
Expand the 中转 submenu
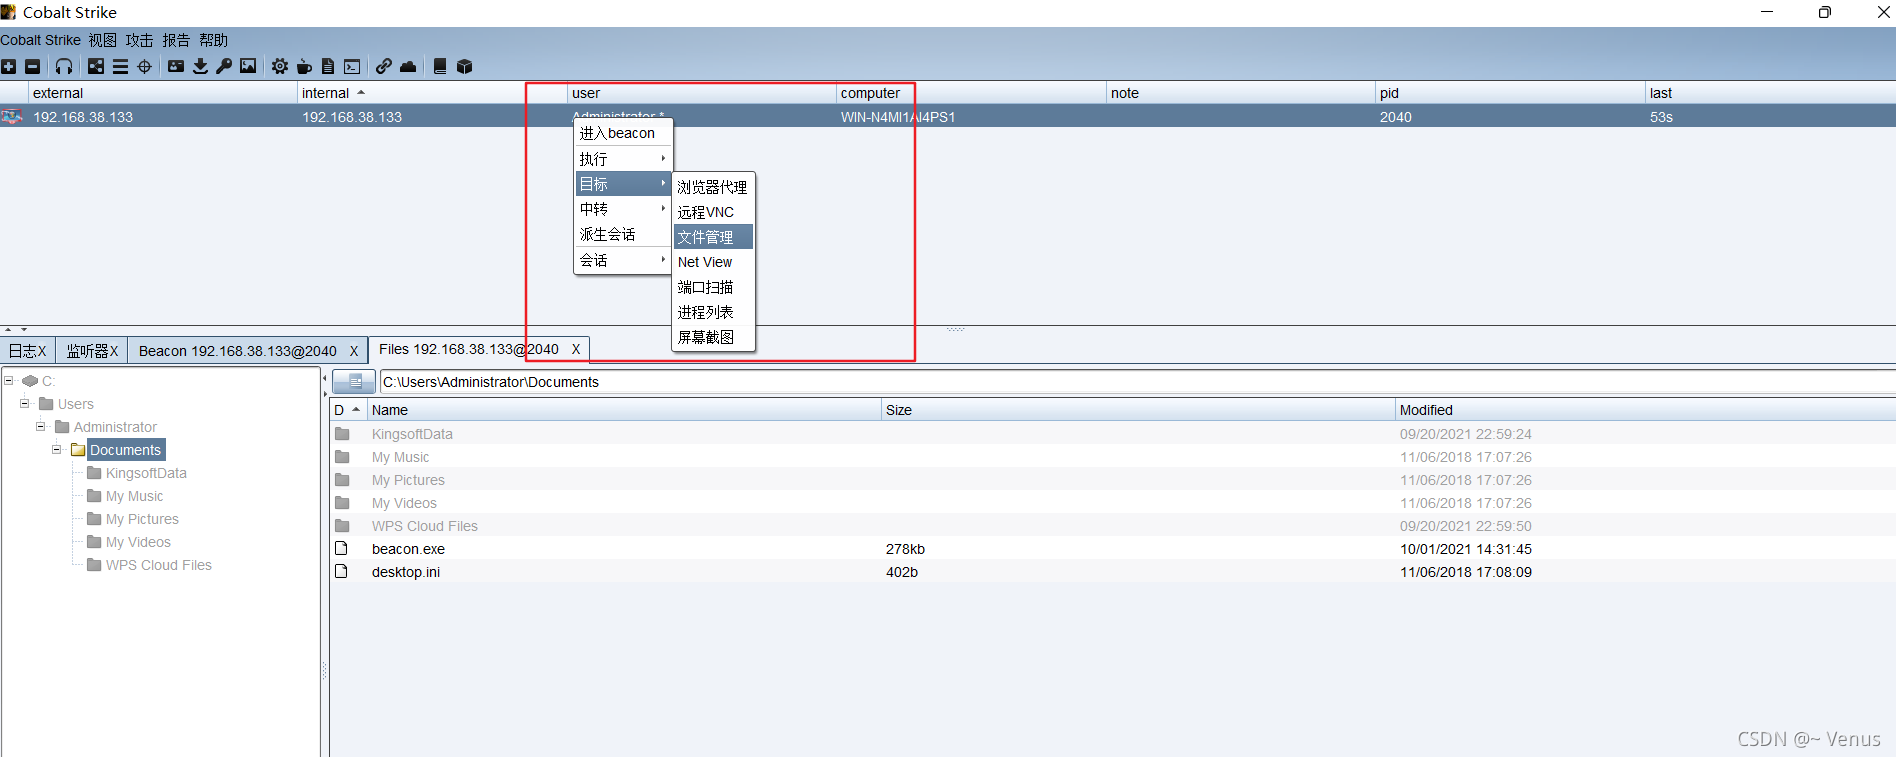pyautogui.click(x=622, y=208)
